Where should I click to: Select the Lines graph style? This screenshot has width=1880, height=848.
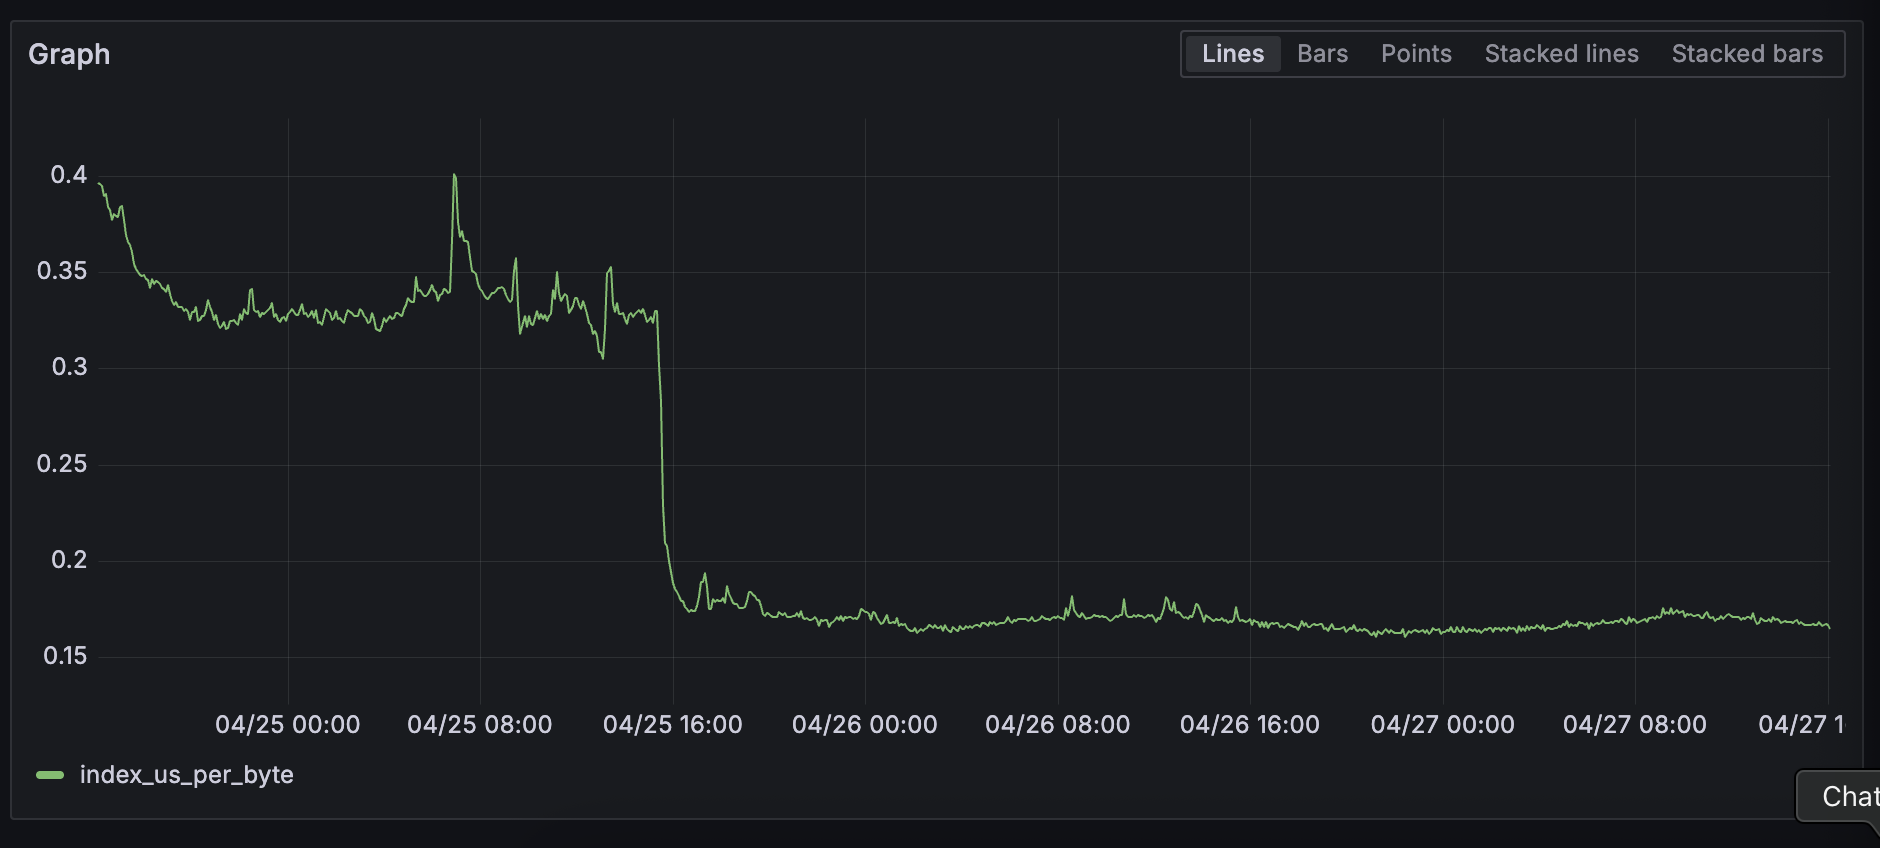click(x=1232, y=54)
